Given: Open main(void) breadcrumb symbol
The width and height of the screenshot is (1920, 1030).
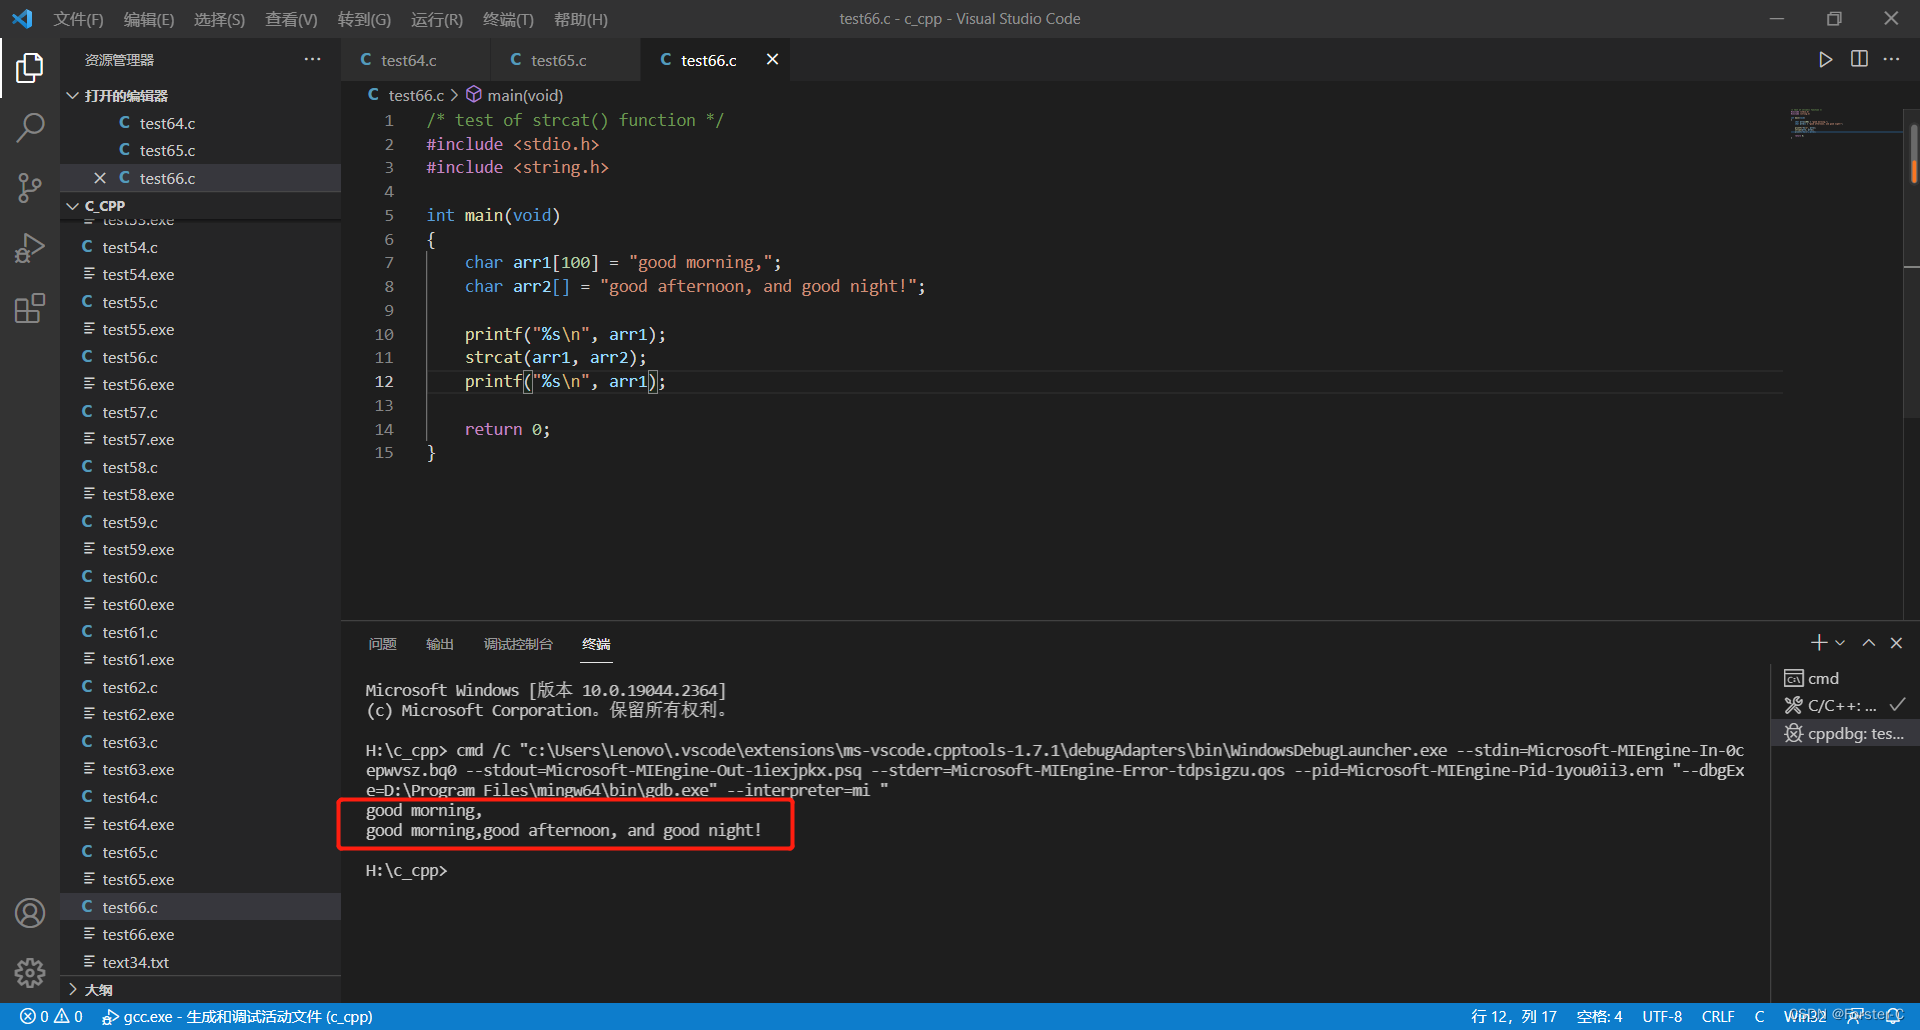Looking at the screenshot, I should [x=515, y=95].
